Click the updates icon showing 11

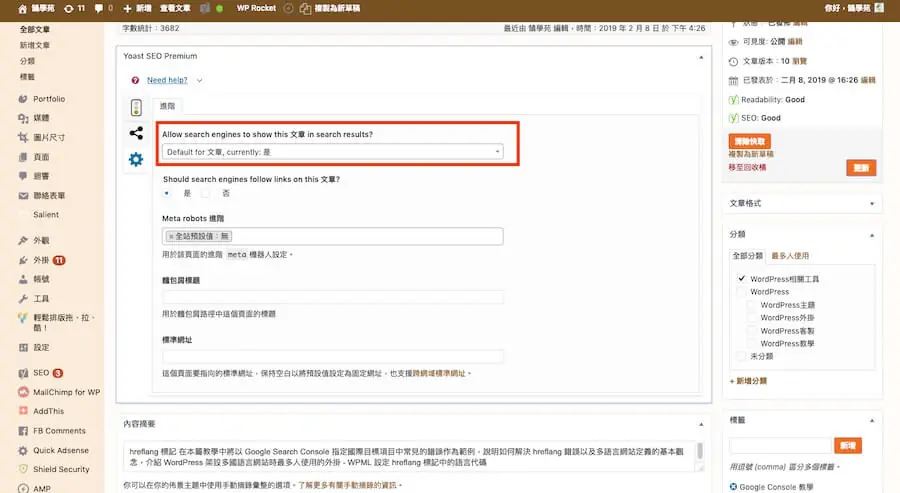pos(69,9)
